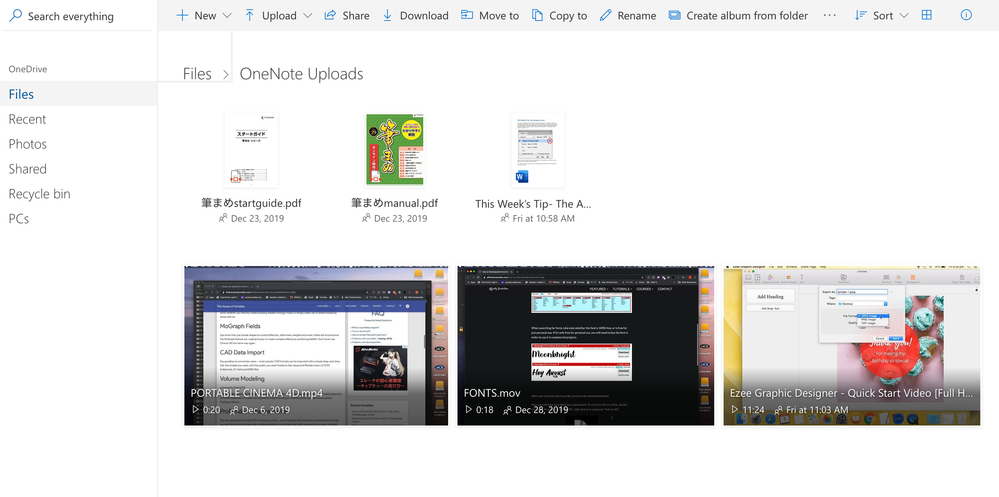This screenshot has height=497, width=999.
Task: Click the 筆まめstartguide.pdf file name
Action: pyautogui.click(x=251, y=203)
